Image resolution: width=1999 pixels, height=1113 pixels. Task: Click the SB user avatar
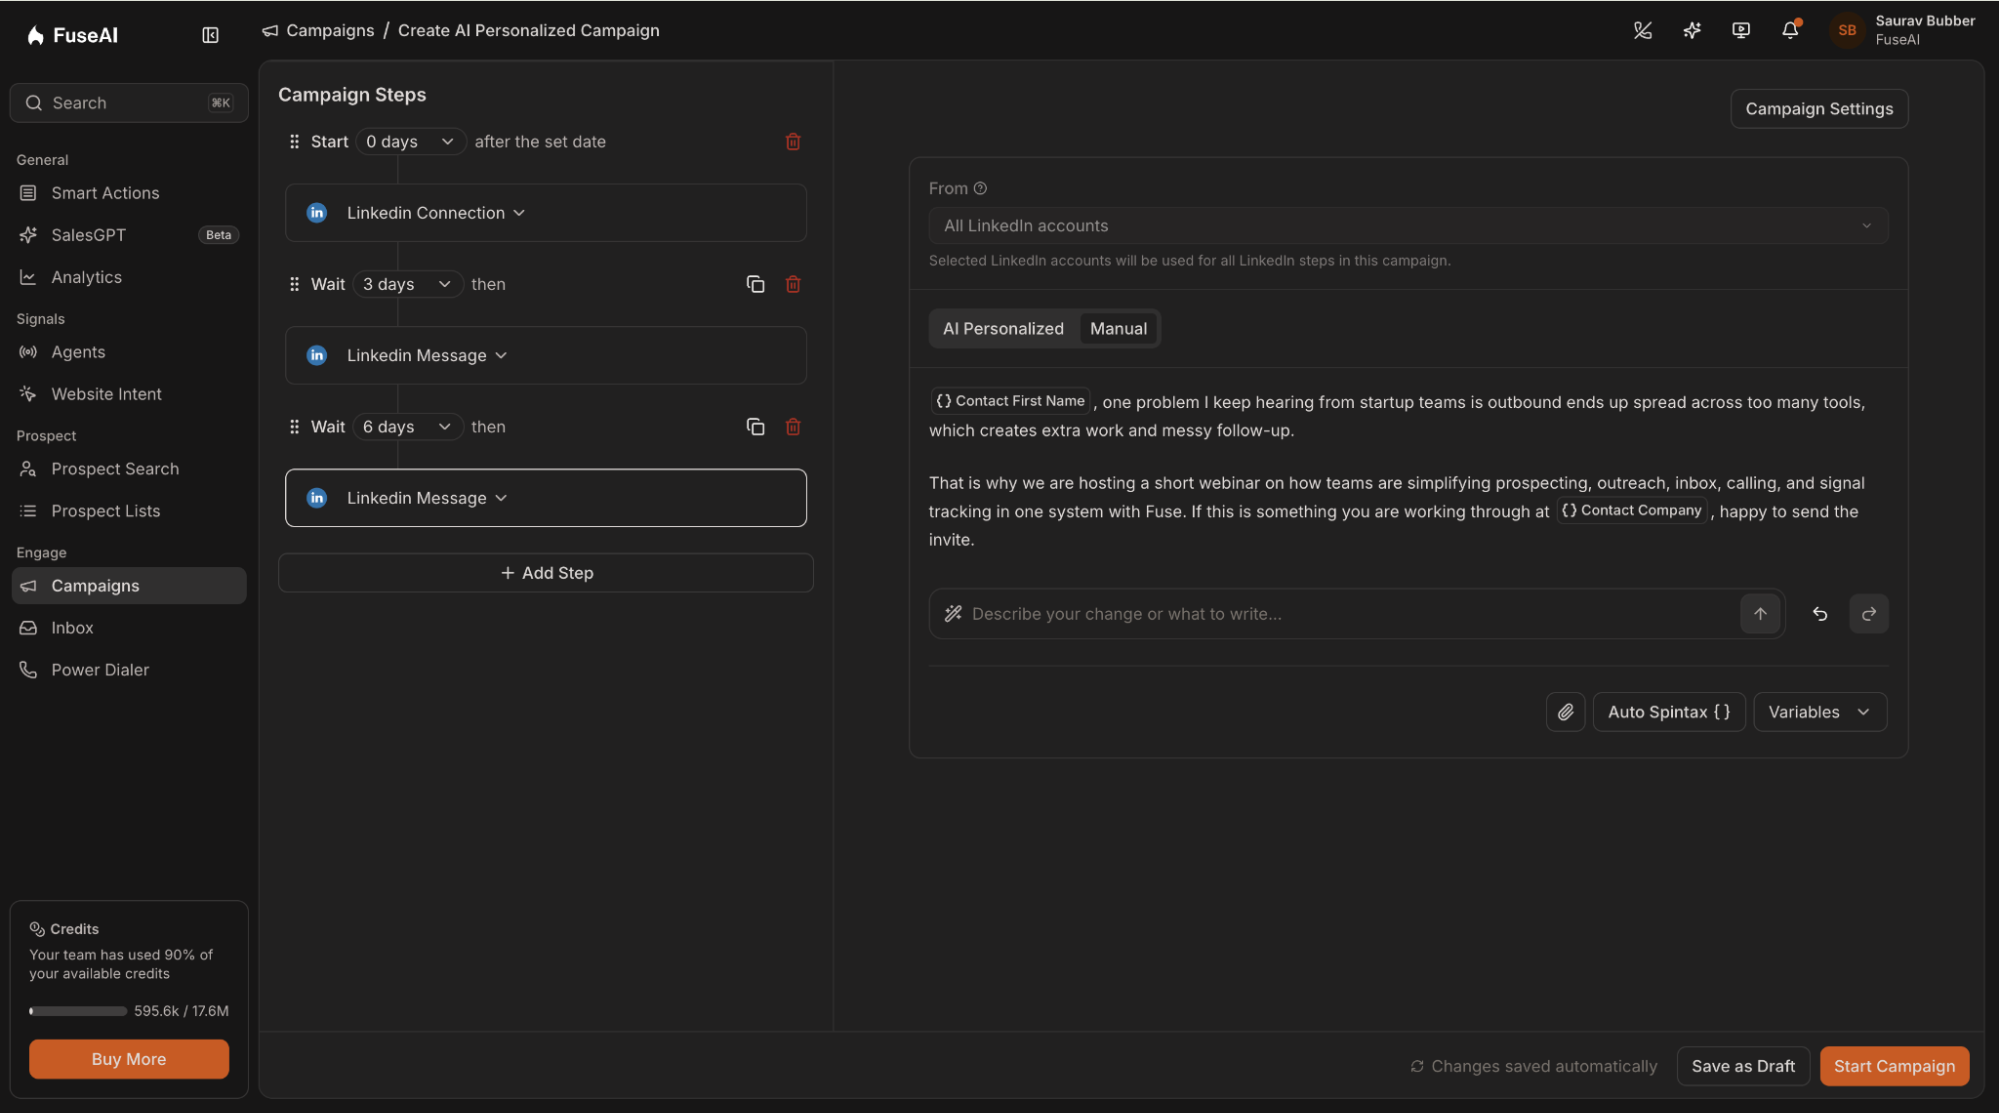point(1846,30)
